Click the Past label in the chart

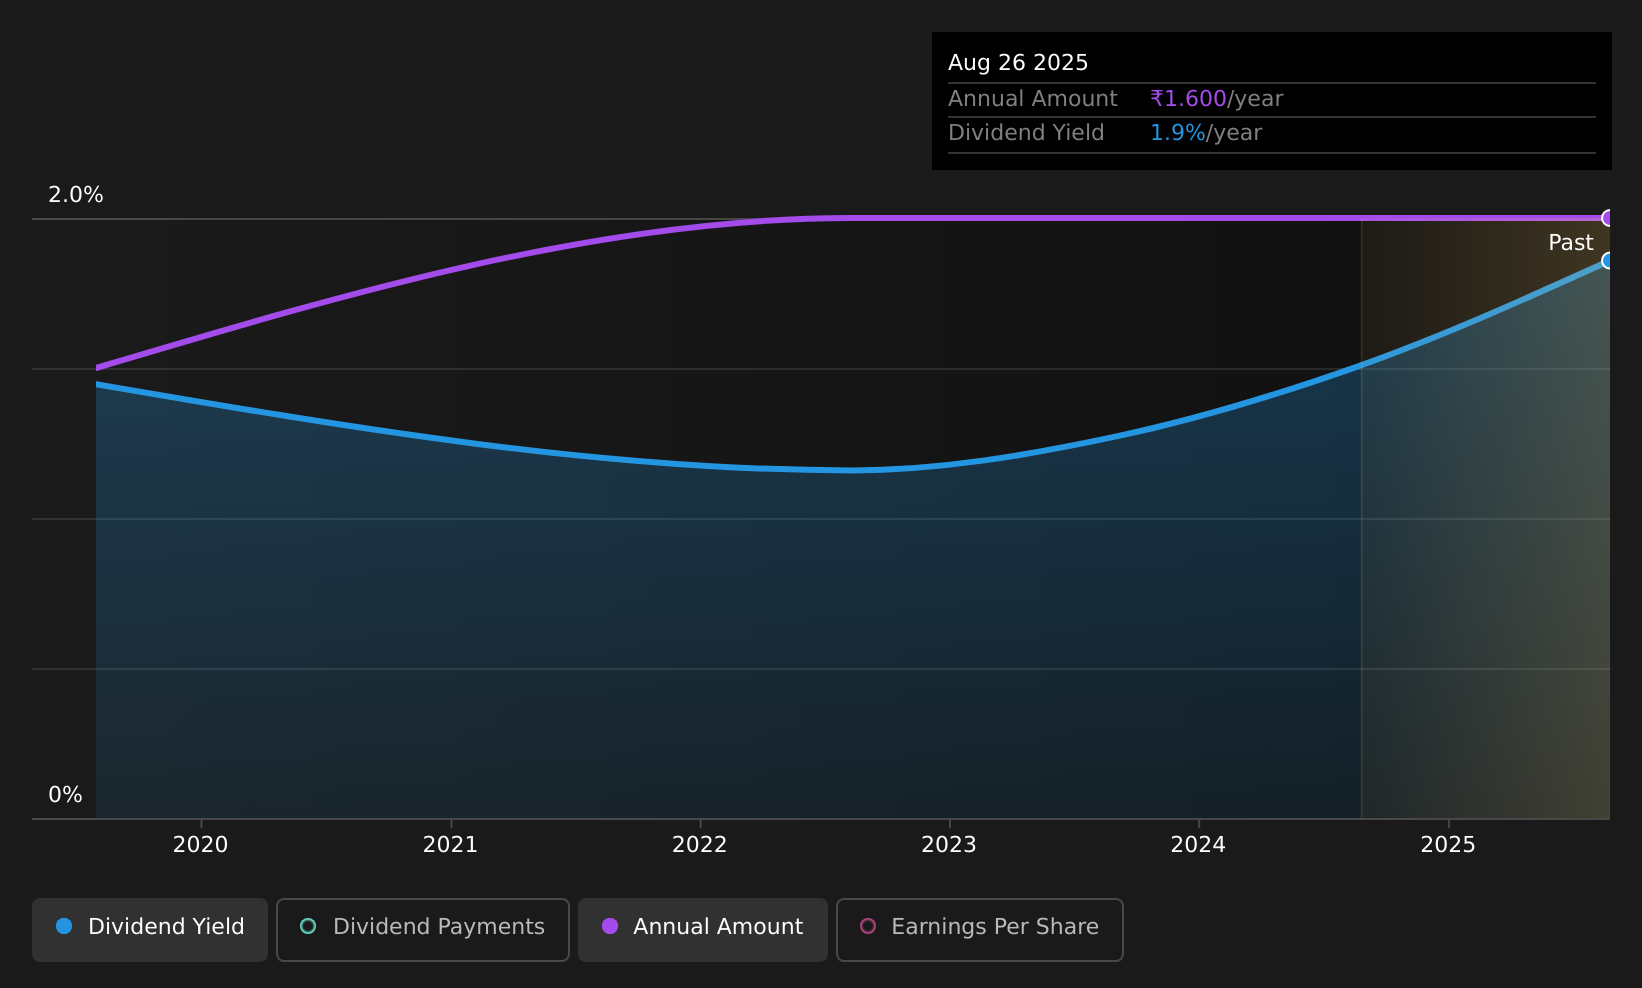pyautogui.click(x=1570, y=243)
